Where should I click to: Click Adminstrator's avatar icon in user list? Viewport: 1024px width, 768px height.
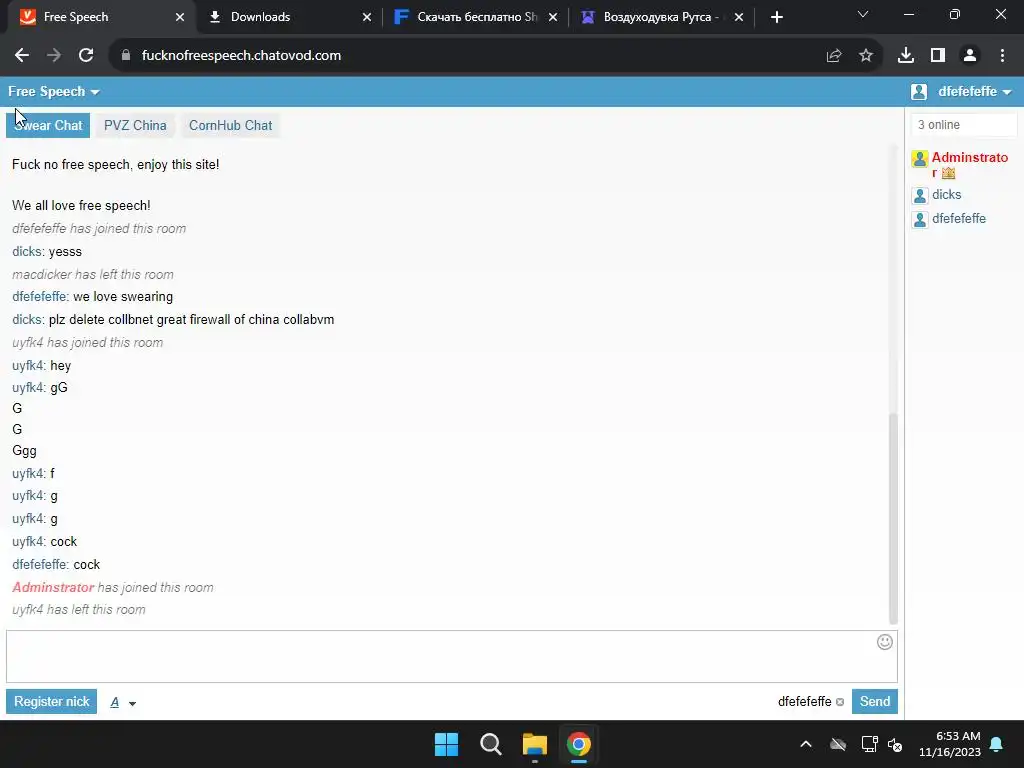920,159
